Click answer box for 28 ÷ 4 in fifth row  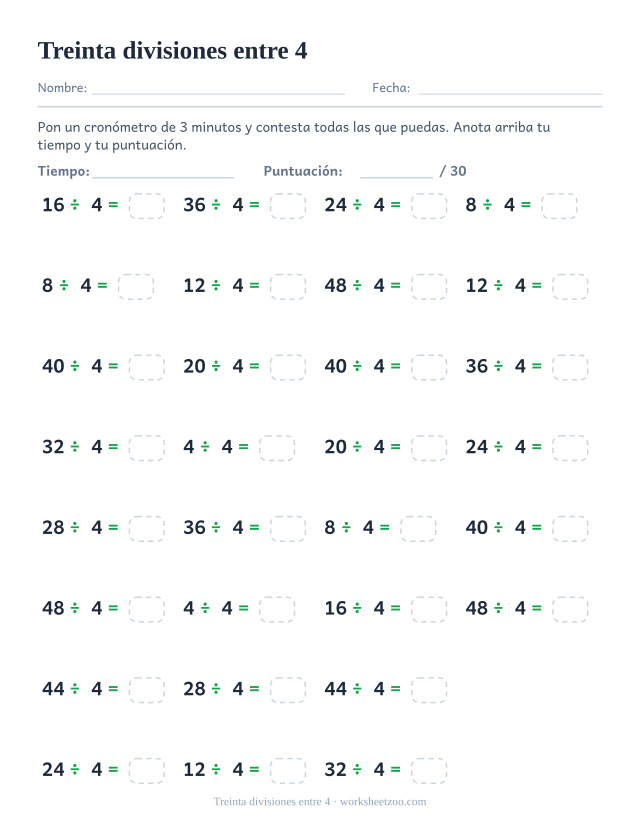point(146,529)
